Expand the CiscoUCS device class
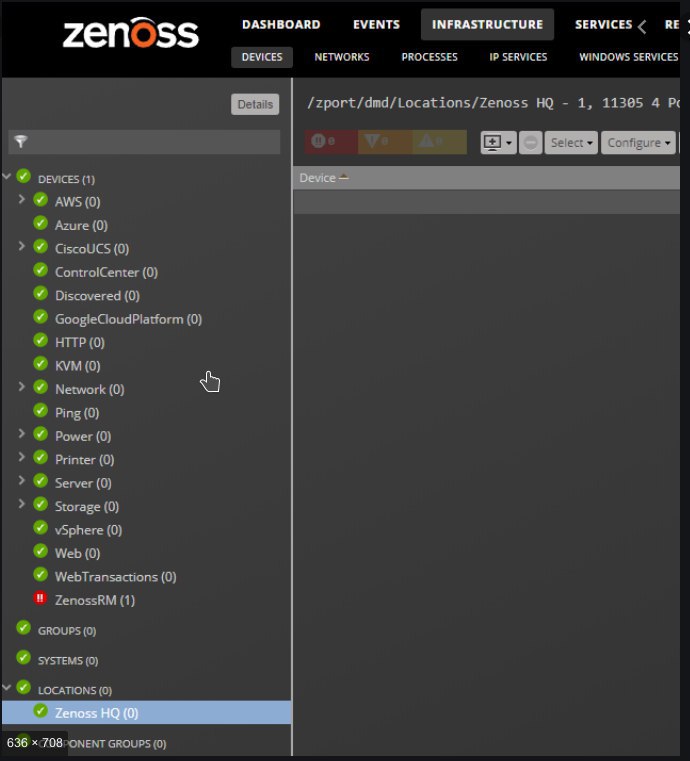This screenshot has height=761, width=690. (x=21, y=247)
